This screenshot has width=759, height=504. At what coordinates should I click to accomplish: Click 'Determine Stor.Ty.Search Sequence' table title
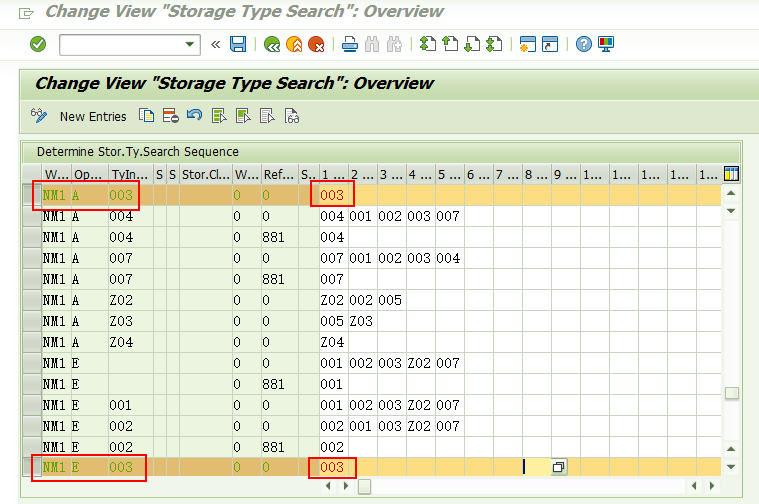coord(138,152)
